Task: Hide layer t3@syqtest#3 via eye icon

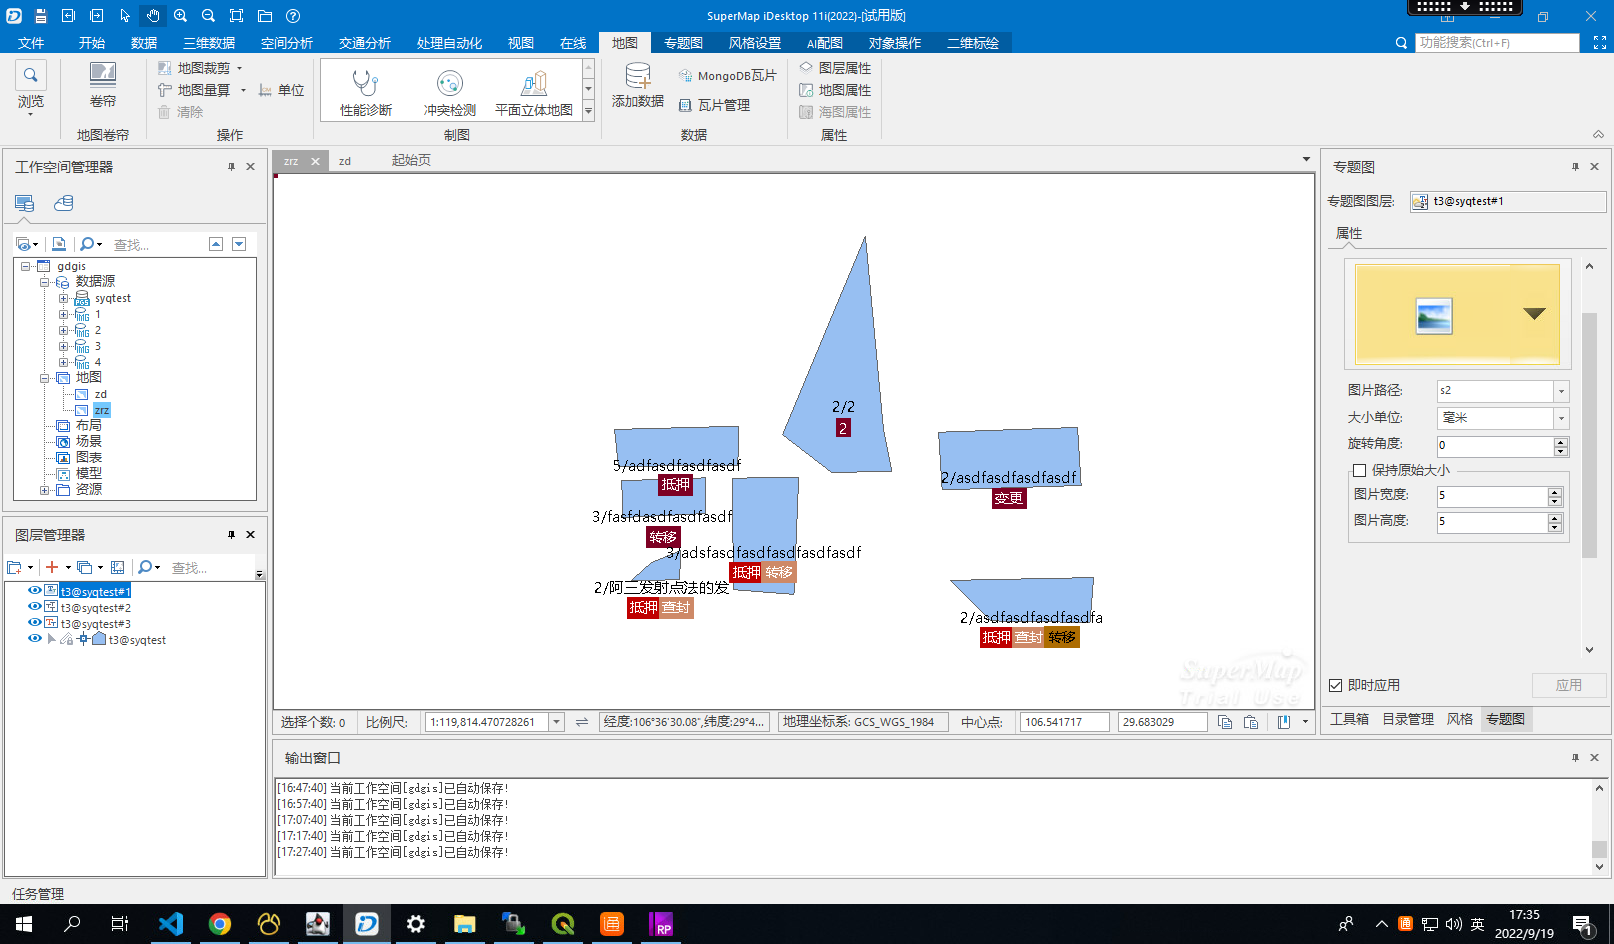Action: point(35,622)
